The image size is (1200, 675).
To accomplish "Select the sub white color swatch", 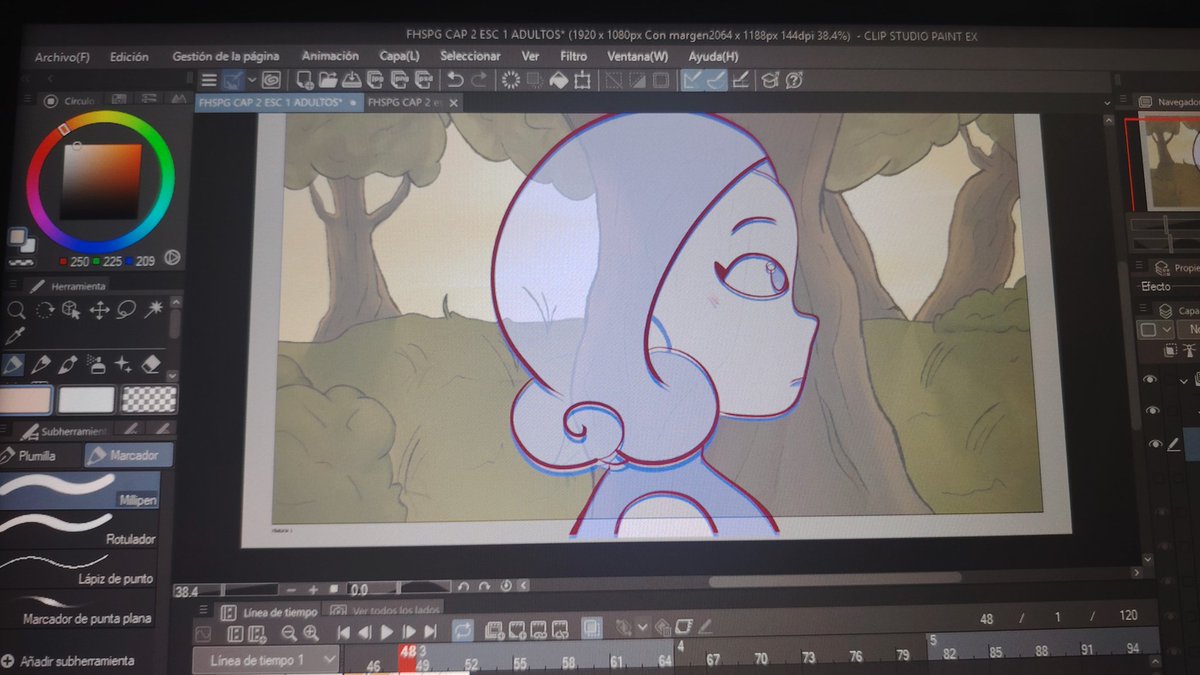I will 86,400.
